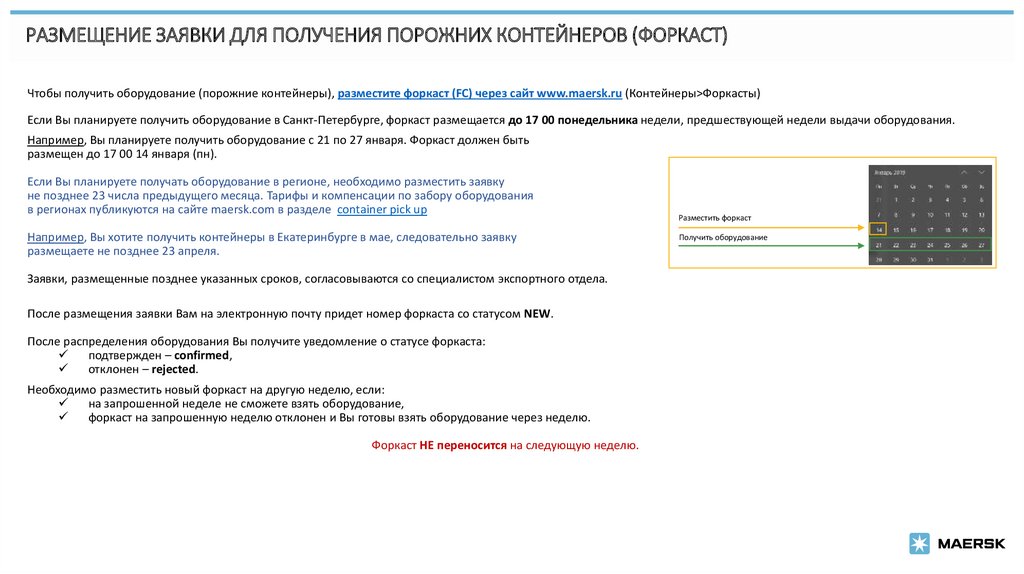Click bold text 'до 17 00 понедельника'
Viewport: 1024px width, 574px height.
coord(573,120)
